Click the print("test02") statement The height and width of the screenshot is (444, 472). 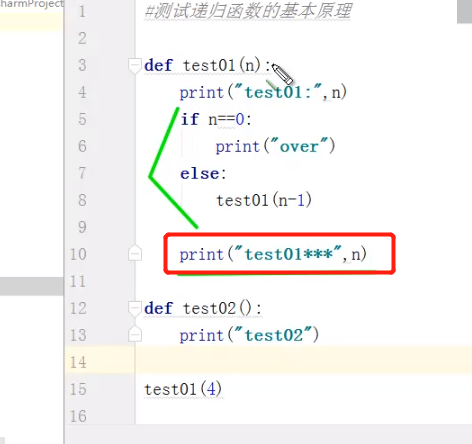249,335
